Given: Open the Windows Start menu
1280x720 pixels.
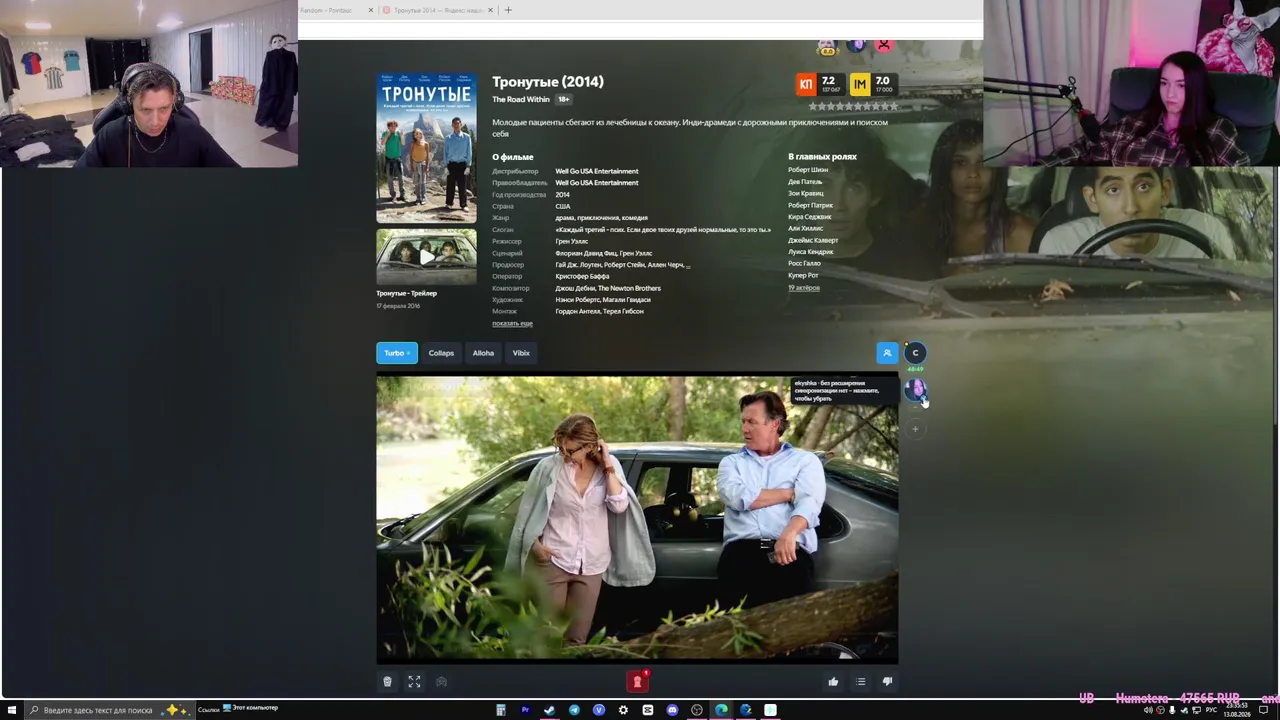Looking at the screenshot, I should point(11,710).
